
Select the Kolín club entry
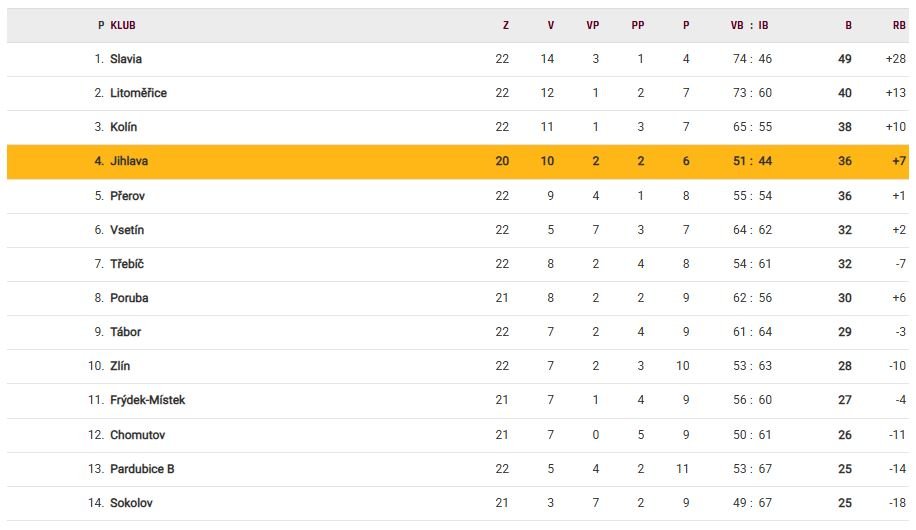124,127
